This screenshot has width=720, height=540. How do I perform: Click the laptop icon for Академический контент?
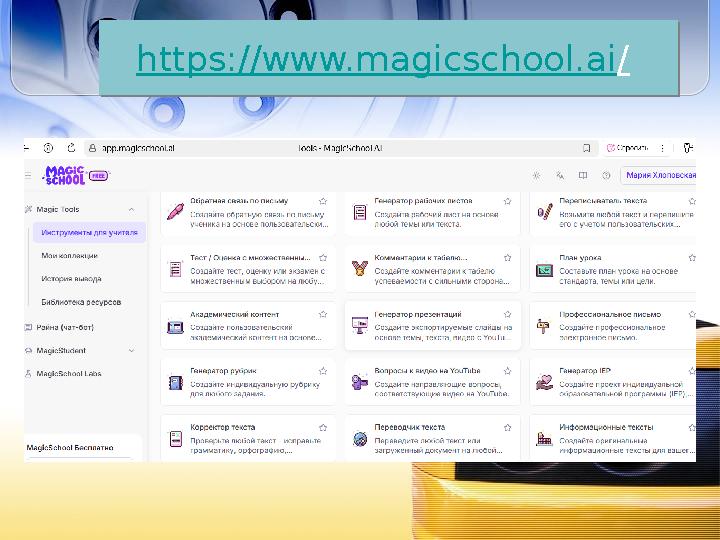pos(175,327)
